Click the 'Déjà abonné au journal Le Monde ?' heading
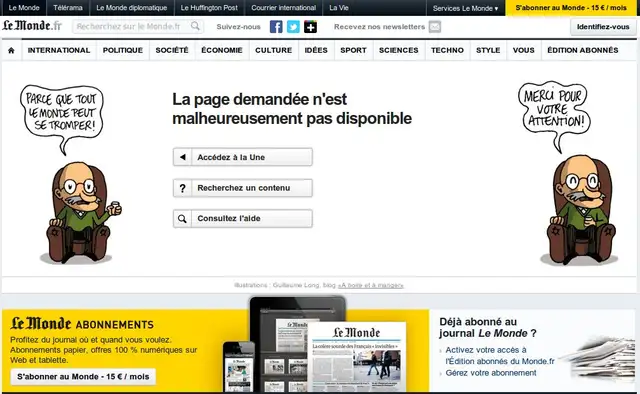The height and width of the screenshot is (394, 640). coord(488,327)
